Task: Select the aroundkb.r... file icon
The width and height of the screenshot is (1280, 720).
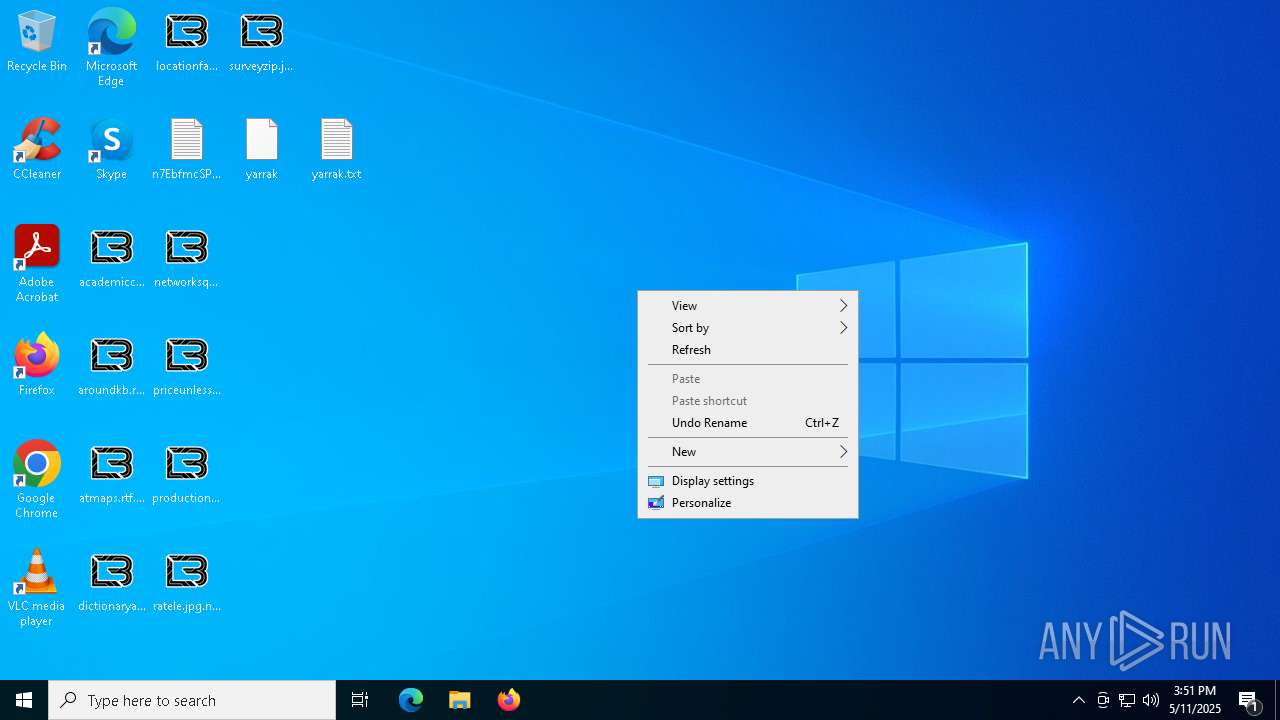Action: [111, 366]
